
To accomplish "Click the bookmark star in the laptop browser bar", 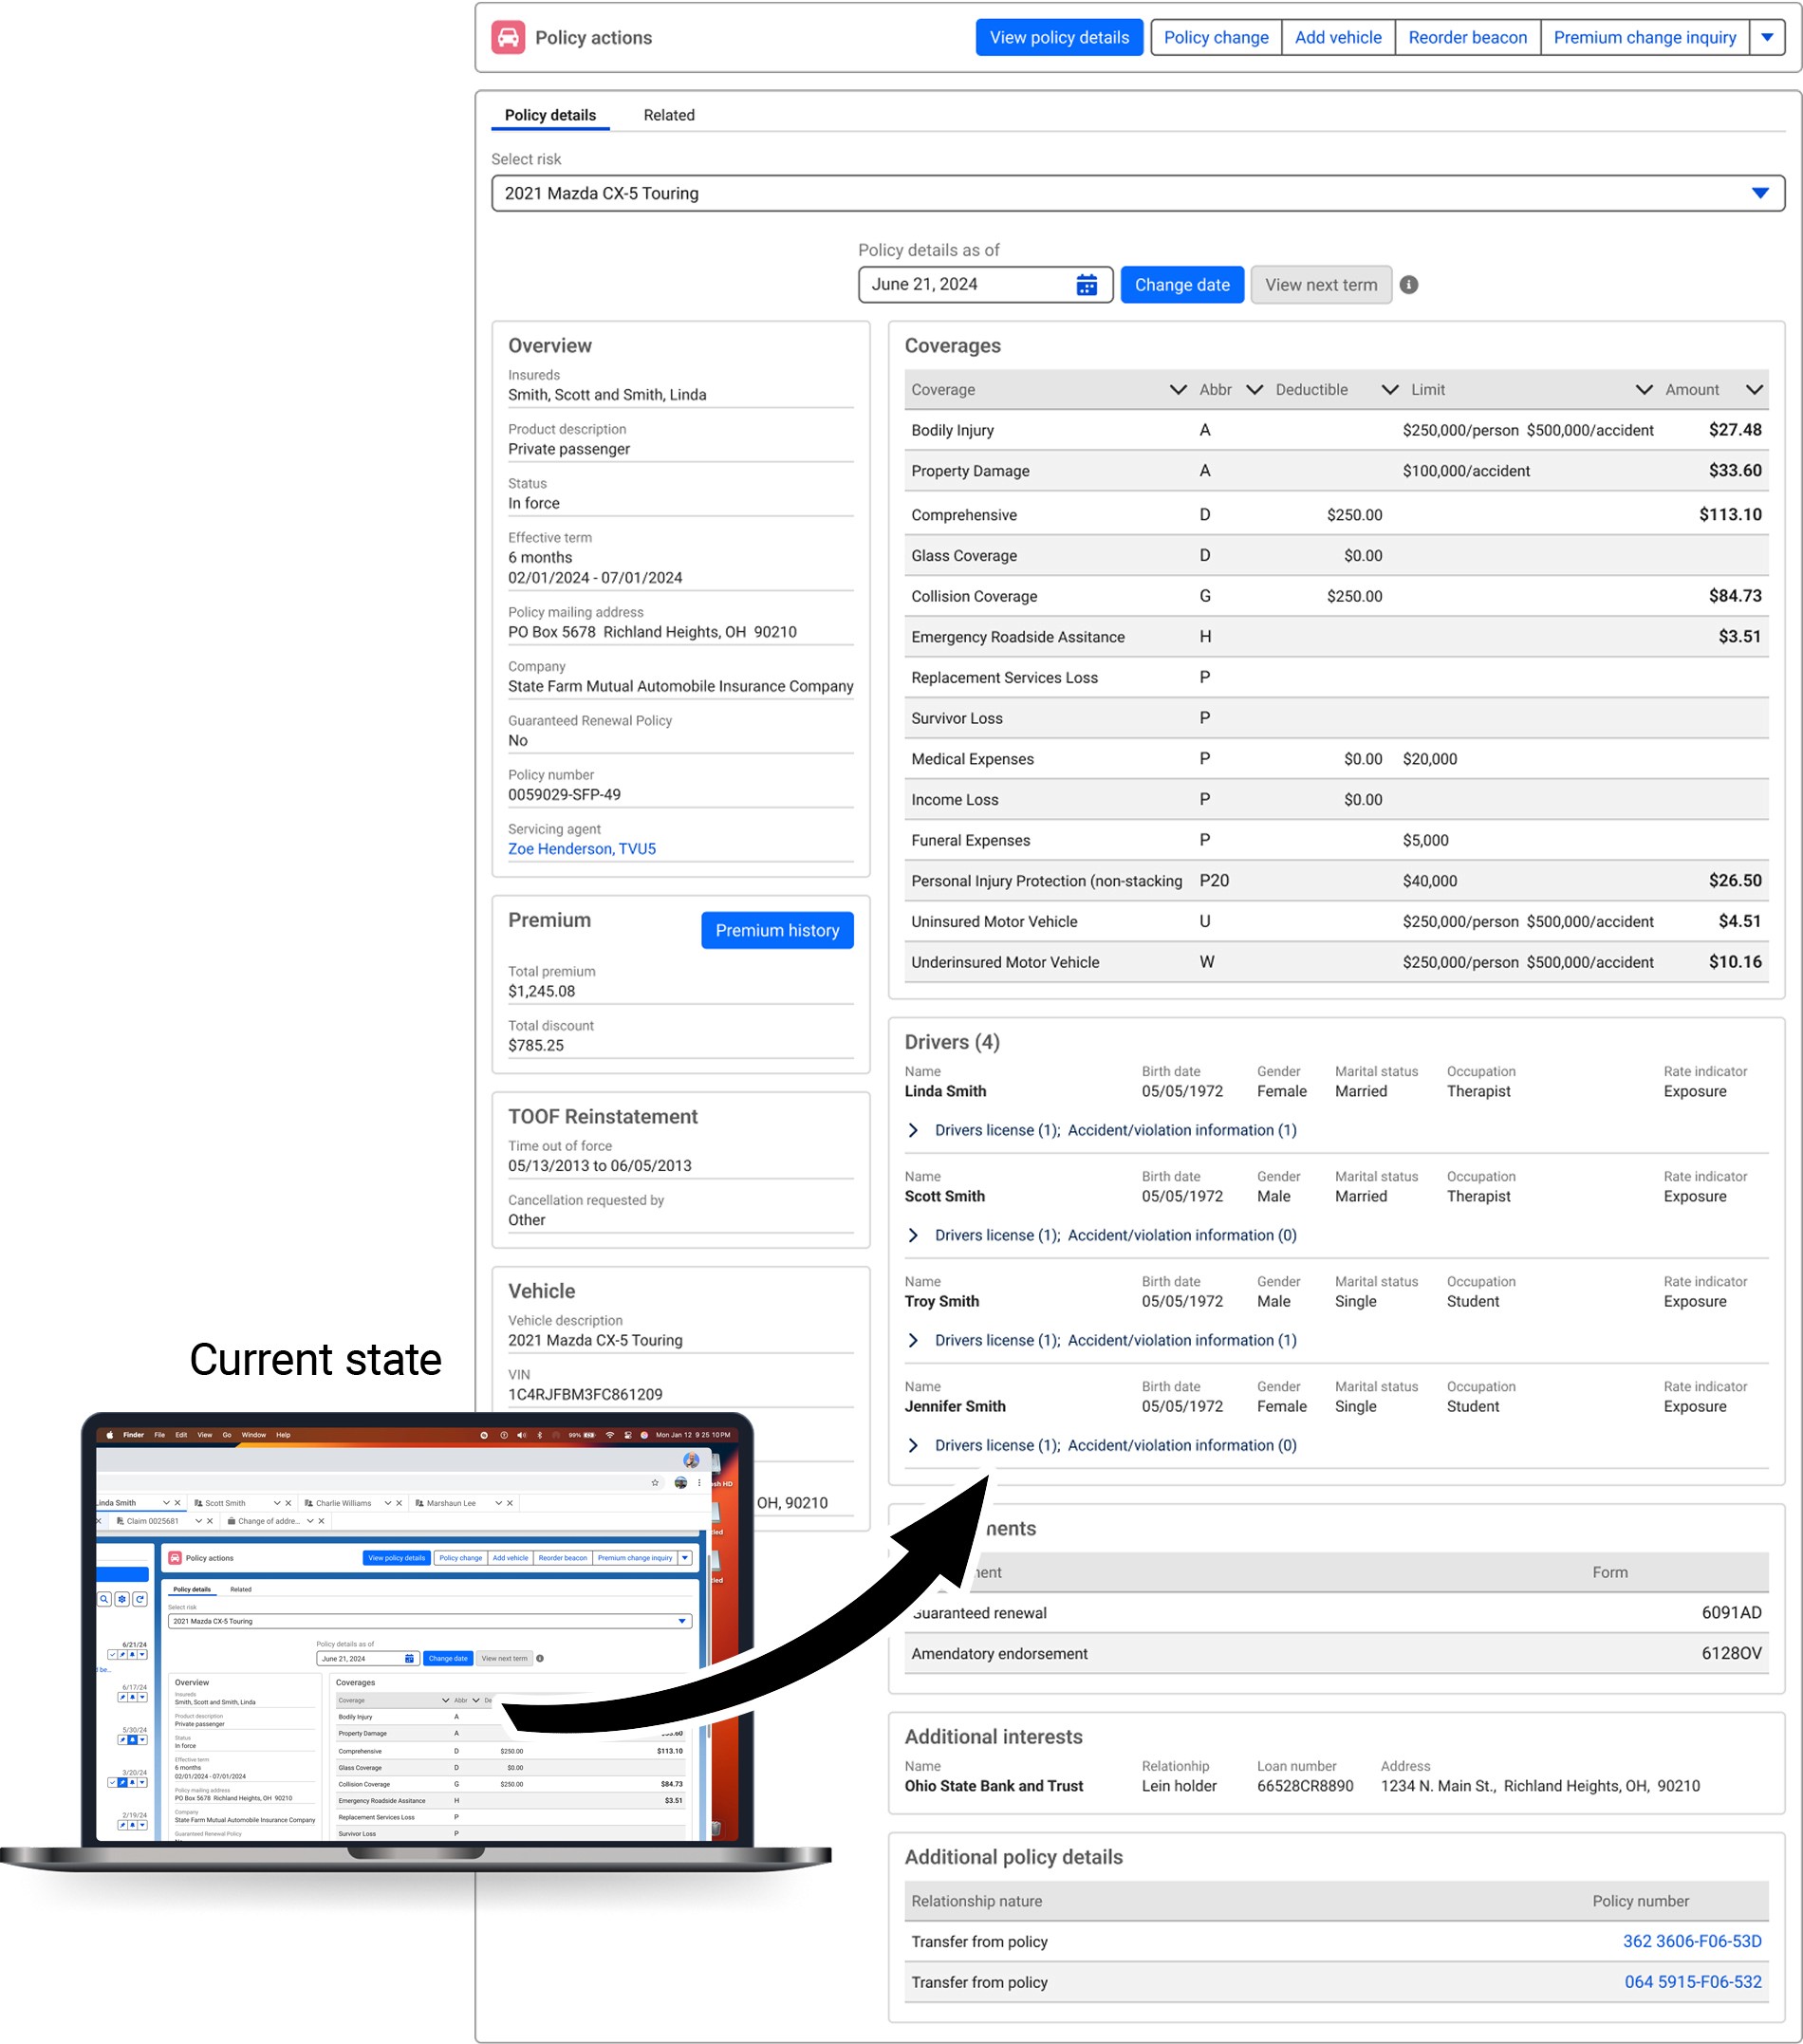I will pos(655,1483).
